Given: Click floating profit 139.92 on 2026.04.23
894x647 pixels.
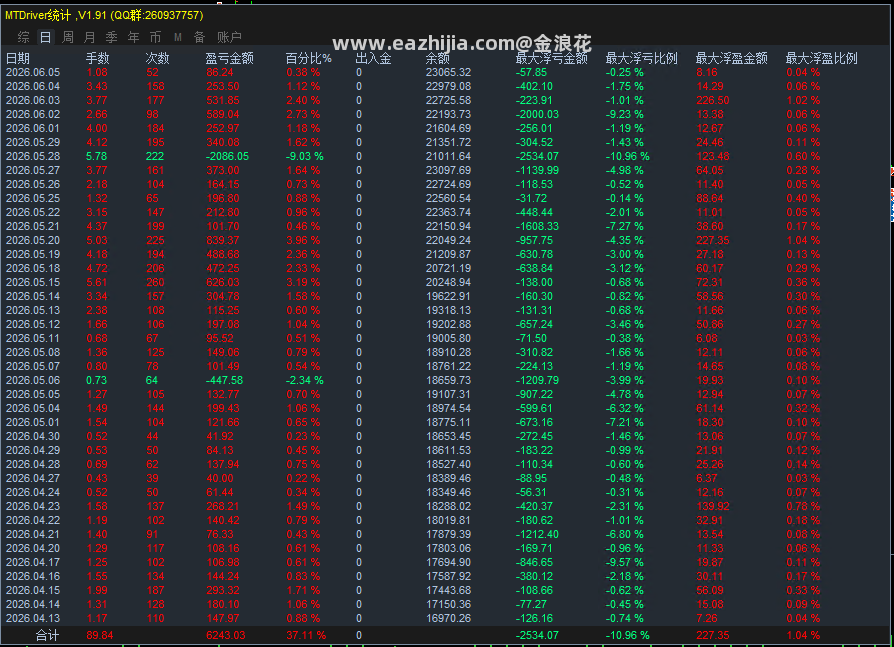Looking at the screenshot, I should (713, 506).
